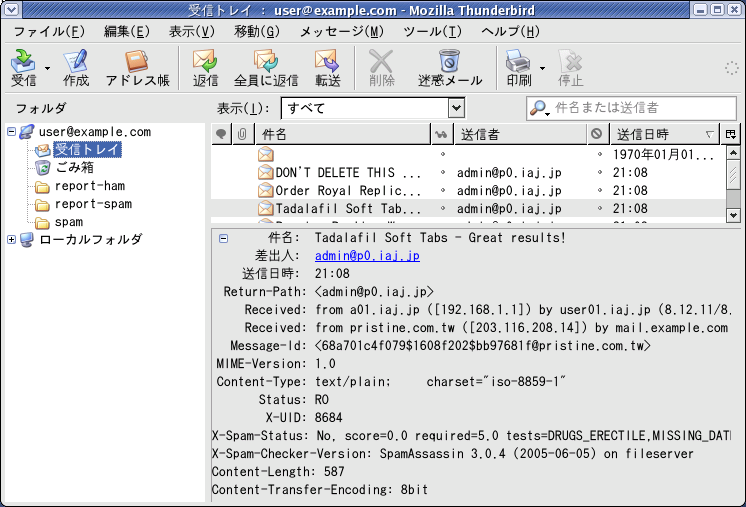Image resolution: width=746 pixels, height=507 pixels.
Task: Open the ヘルプ(H) menu
Action: [510, 31]
